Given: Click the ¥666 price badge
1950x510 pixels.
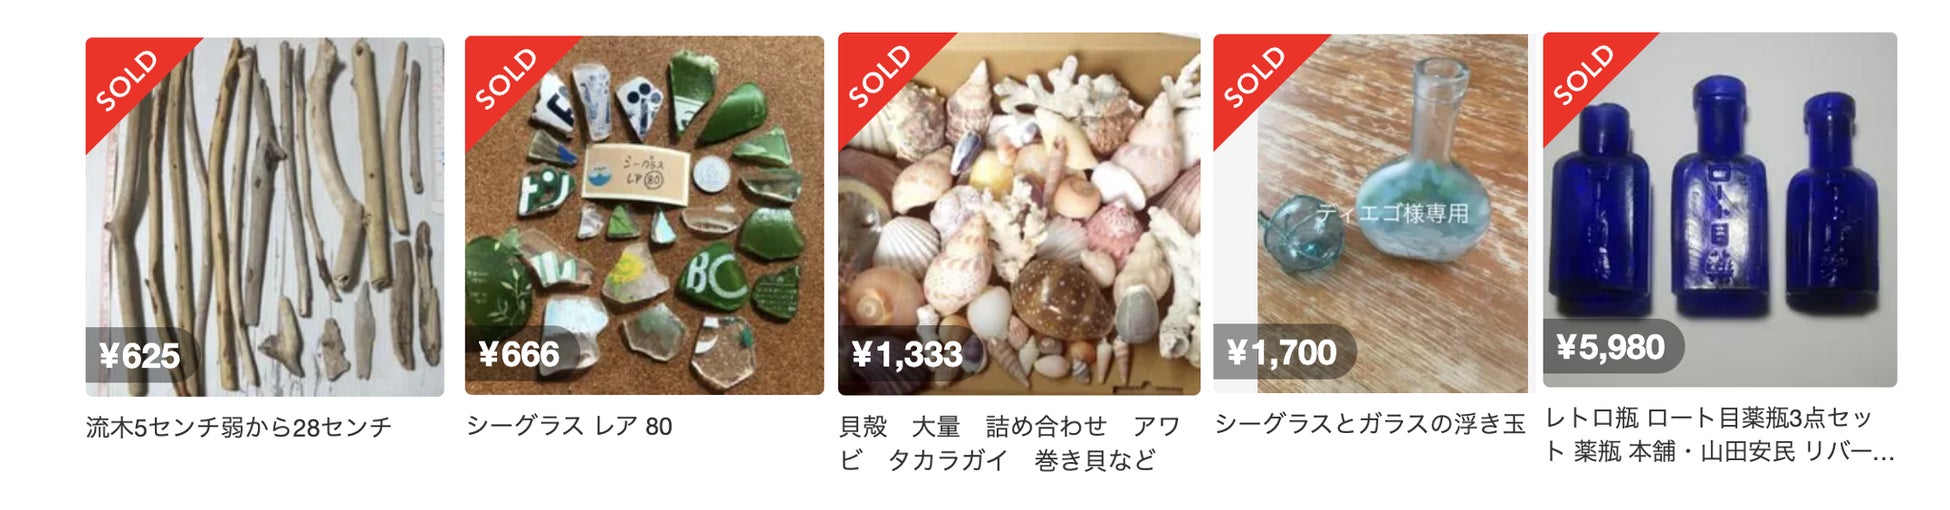Looking at the screenshot, I should coord(521,353).
